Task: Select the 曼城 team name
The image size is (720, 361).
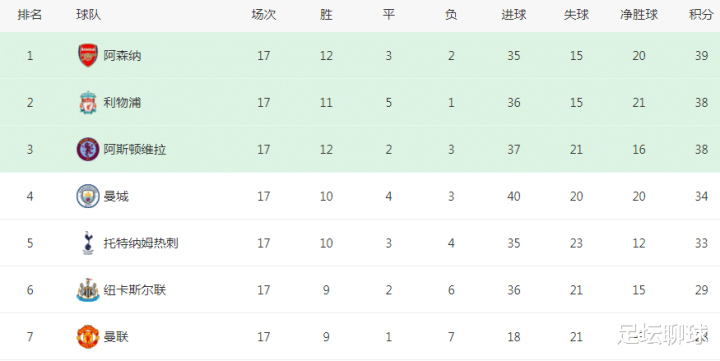Action: pyautogui.click(x=116, y=197)
